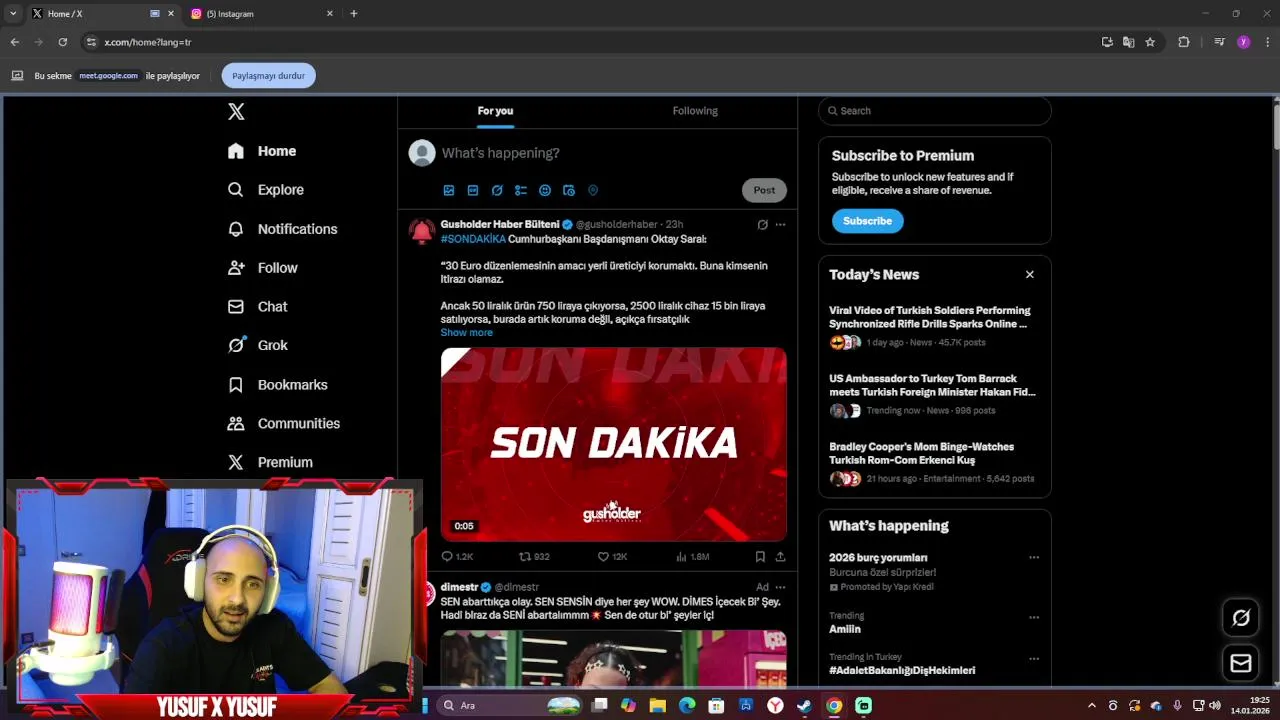View analytics of Gusholder post (1.8M)
1280x720 pixels.
pos(692,556)
